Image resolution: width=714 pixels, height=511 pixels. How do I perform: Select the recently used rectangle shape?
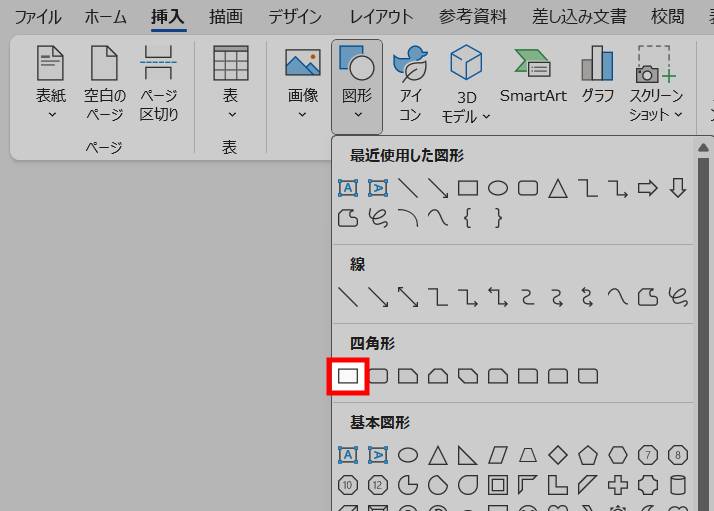click(468, 188)
